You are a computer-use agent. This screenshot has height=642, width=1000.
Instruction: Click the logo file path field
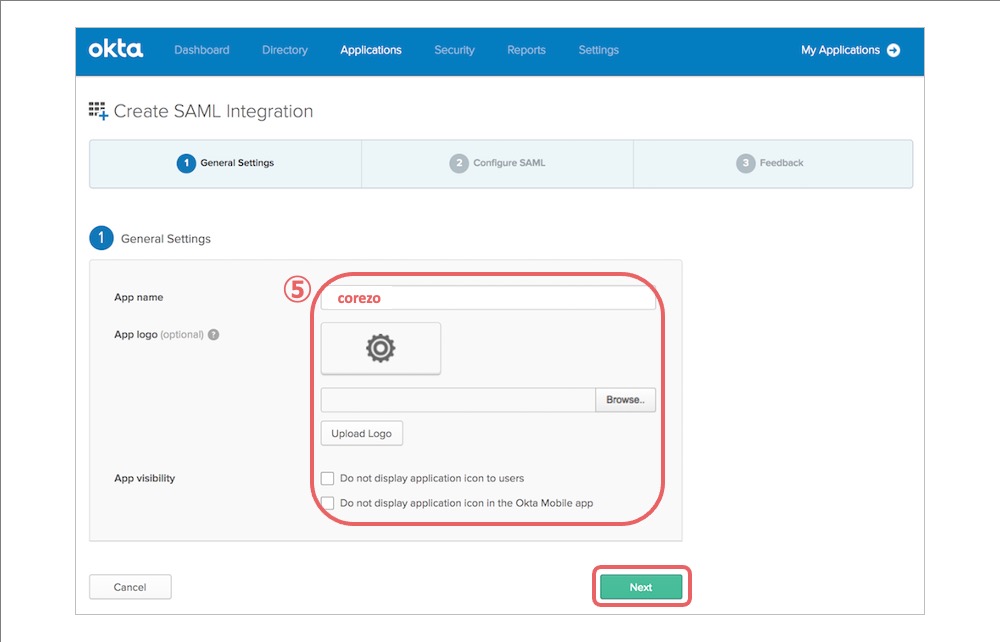(458, 400)
